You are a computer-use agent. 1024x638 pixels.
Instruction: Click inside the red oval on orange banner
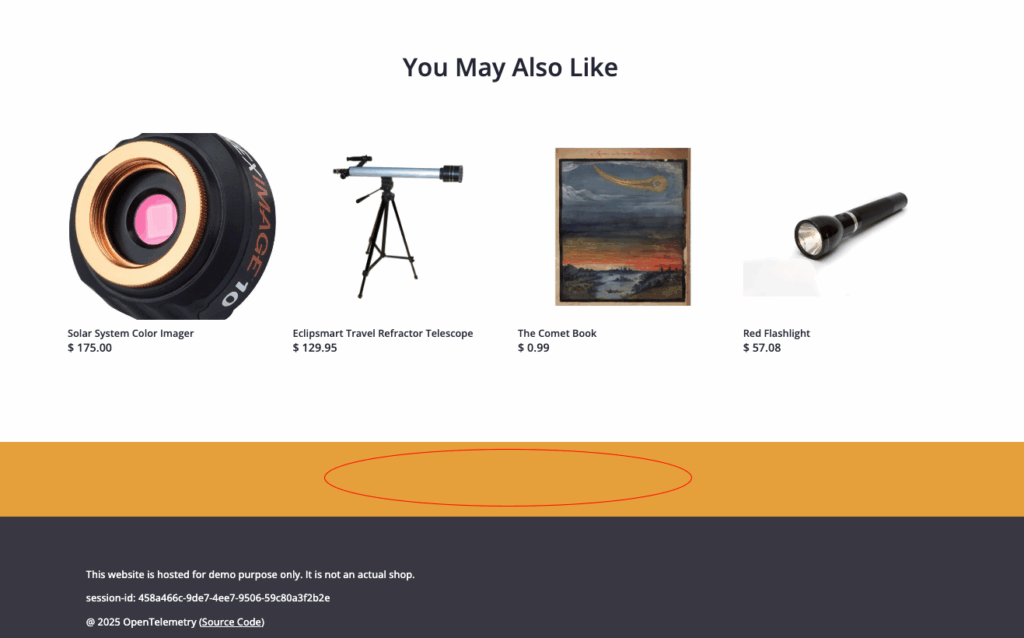tap(508, 478)
